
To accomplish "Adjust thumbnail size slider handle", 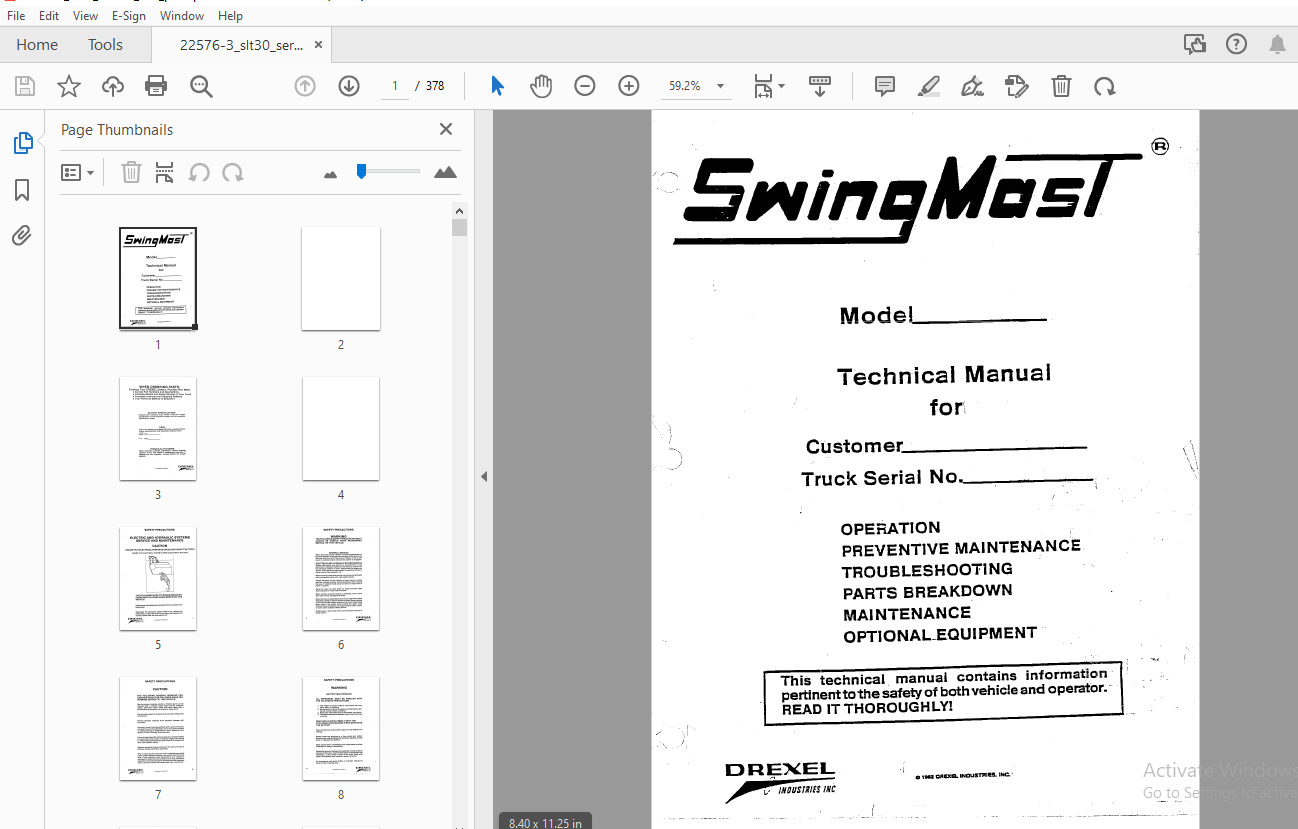I will [x=361, y=171].
